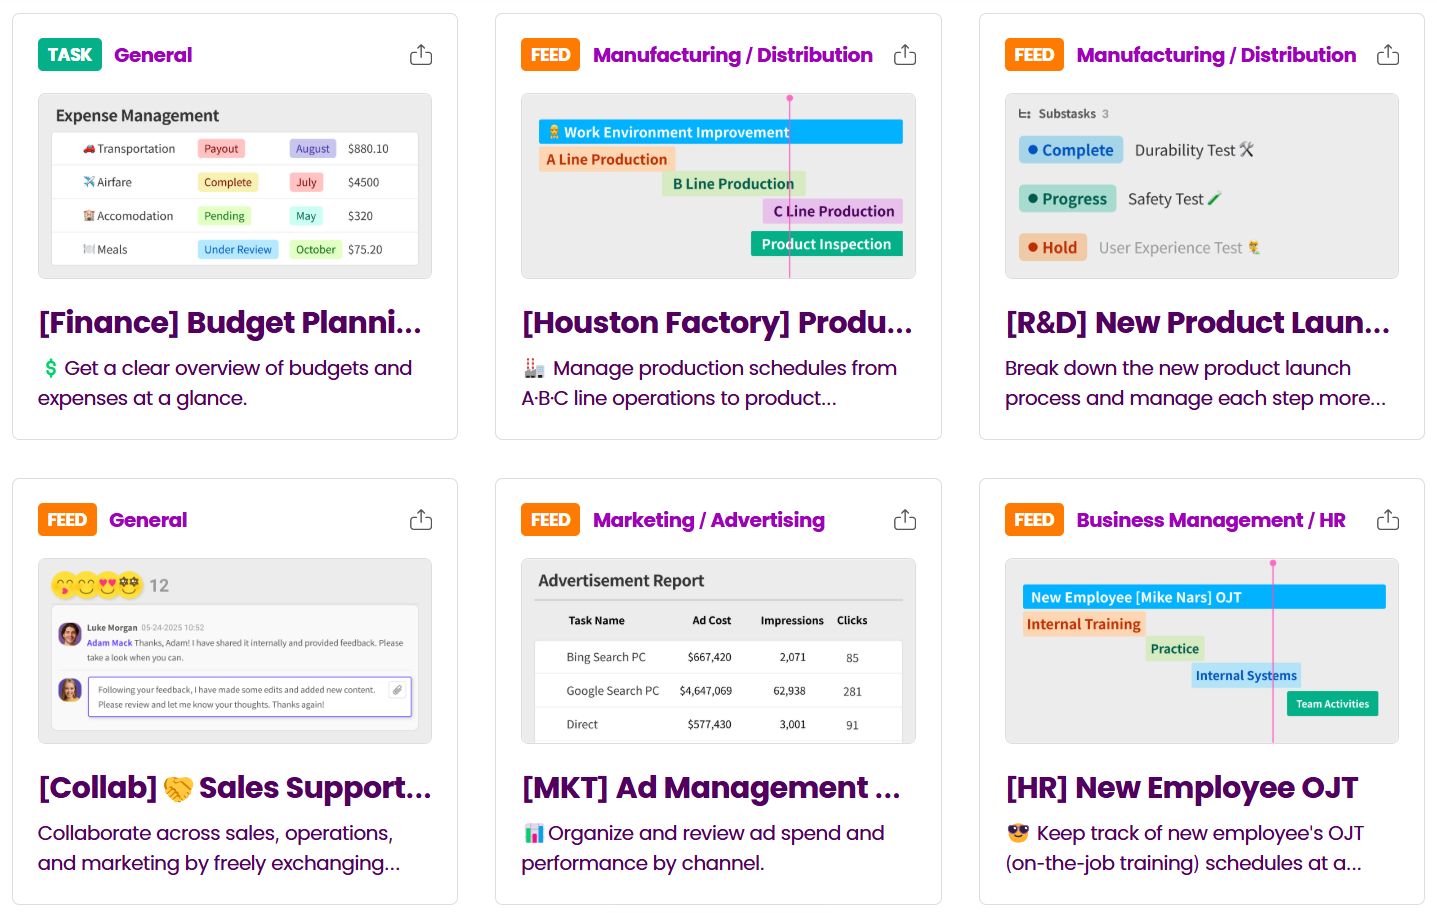Viewport: 1437px width, 913px height.
Task: Select the Marketing / Advertising category label
Action: (x=708, y=520)
